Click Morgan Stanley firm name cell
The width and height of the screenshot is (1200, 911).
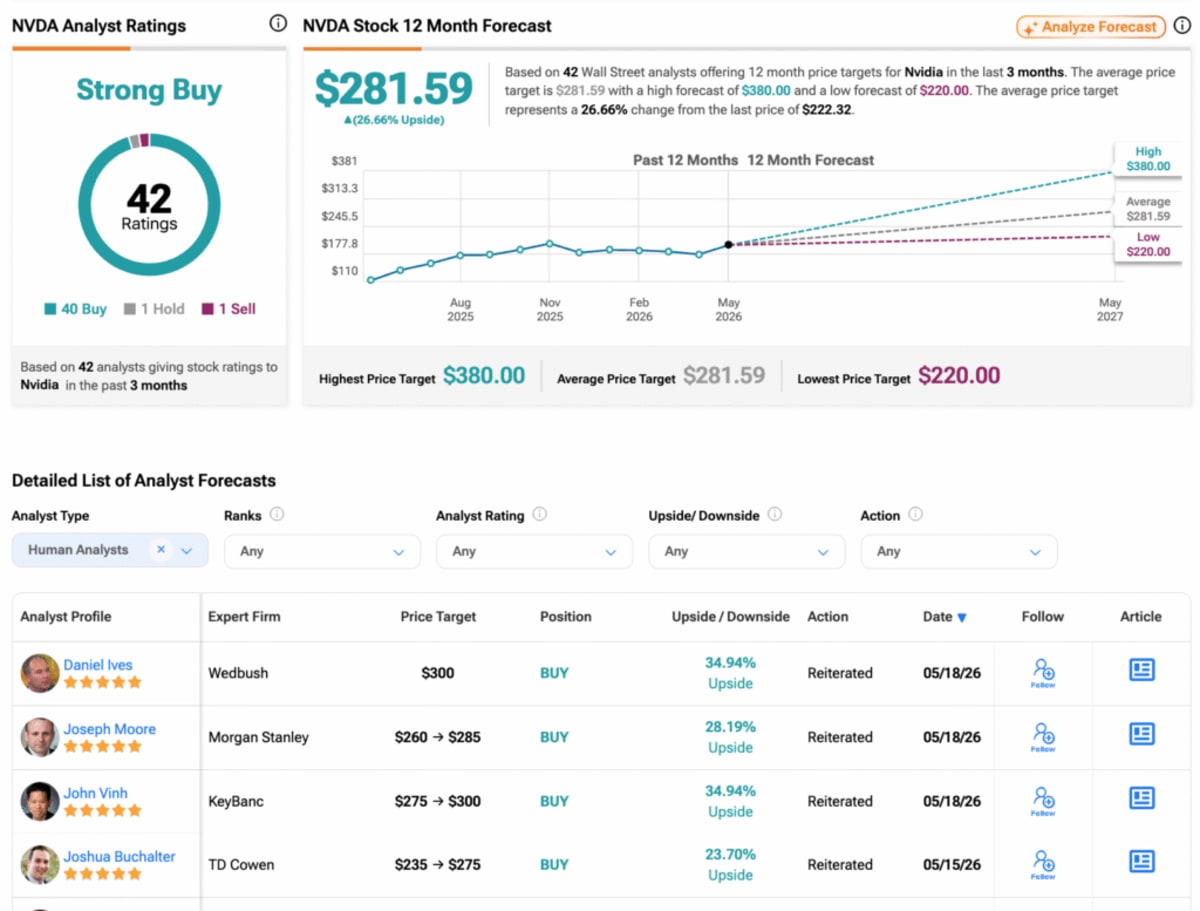point(258,737)
